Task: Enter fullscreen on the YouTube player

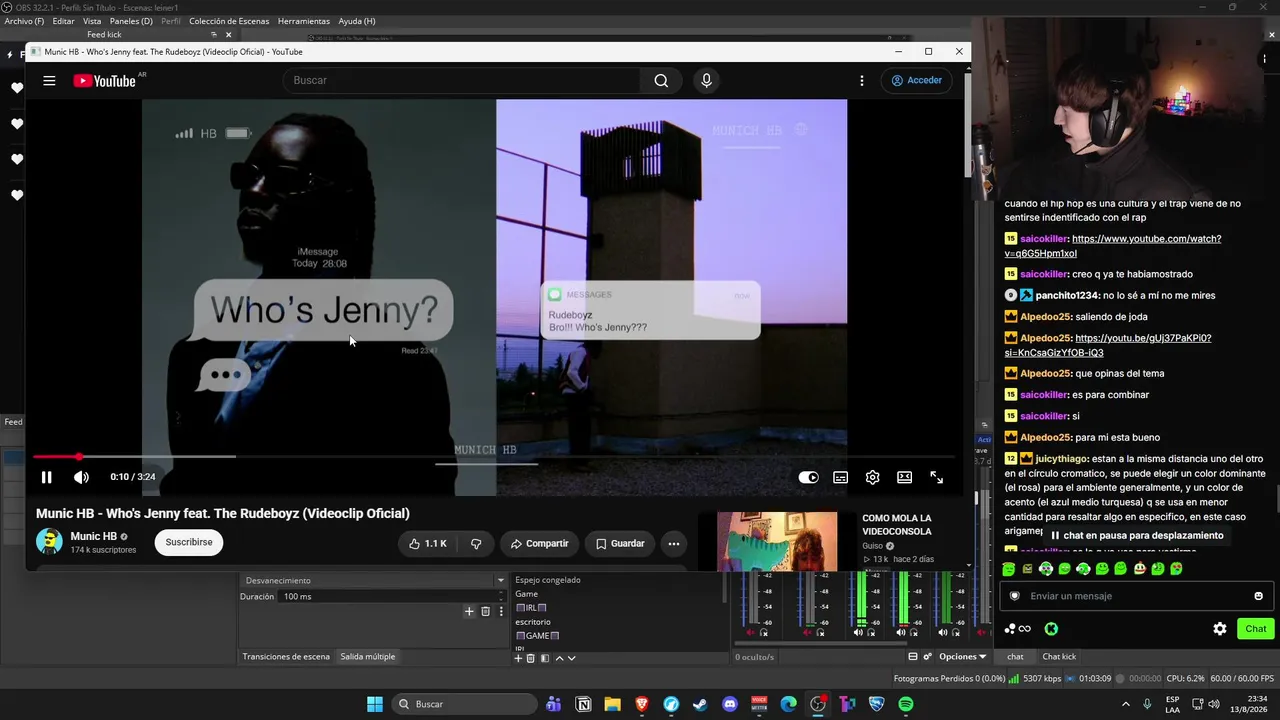Action: tap(937, 477)
